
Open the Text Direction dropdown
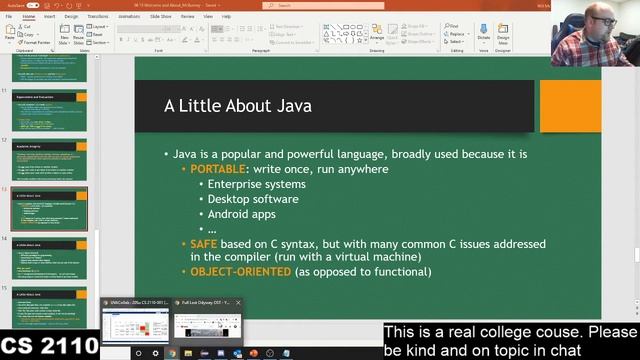[x=287, y=27]
